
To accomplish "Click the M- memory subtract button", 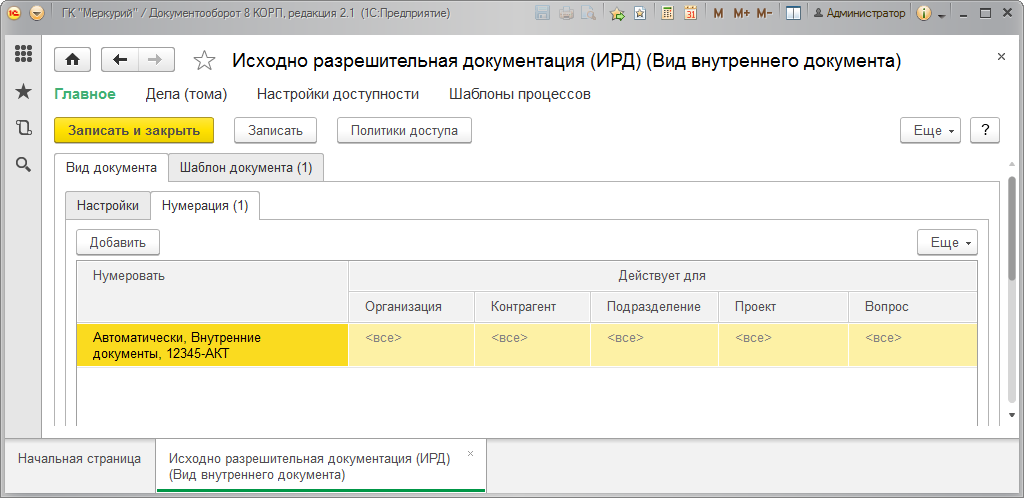I will pyautogui.click(x=765, y=13).
